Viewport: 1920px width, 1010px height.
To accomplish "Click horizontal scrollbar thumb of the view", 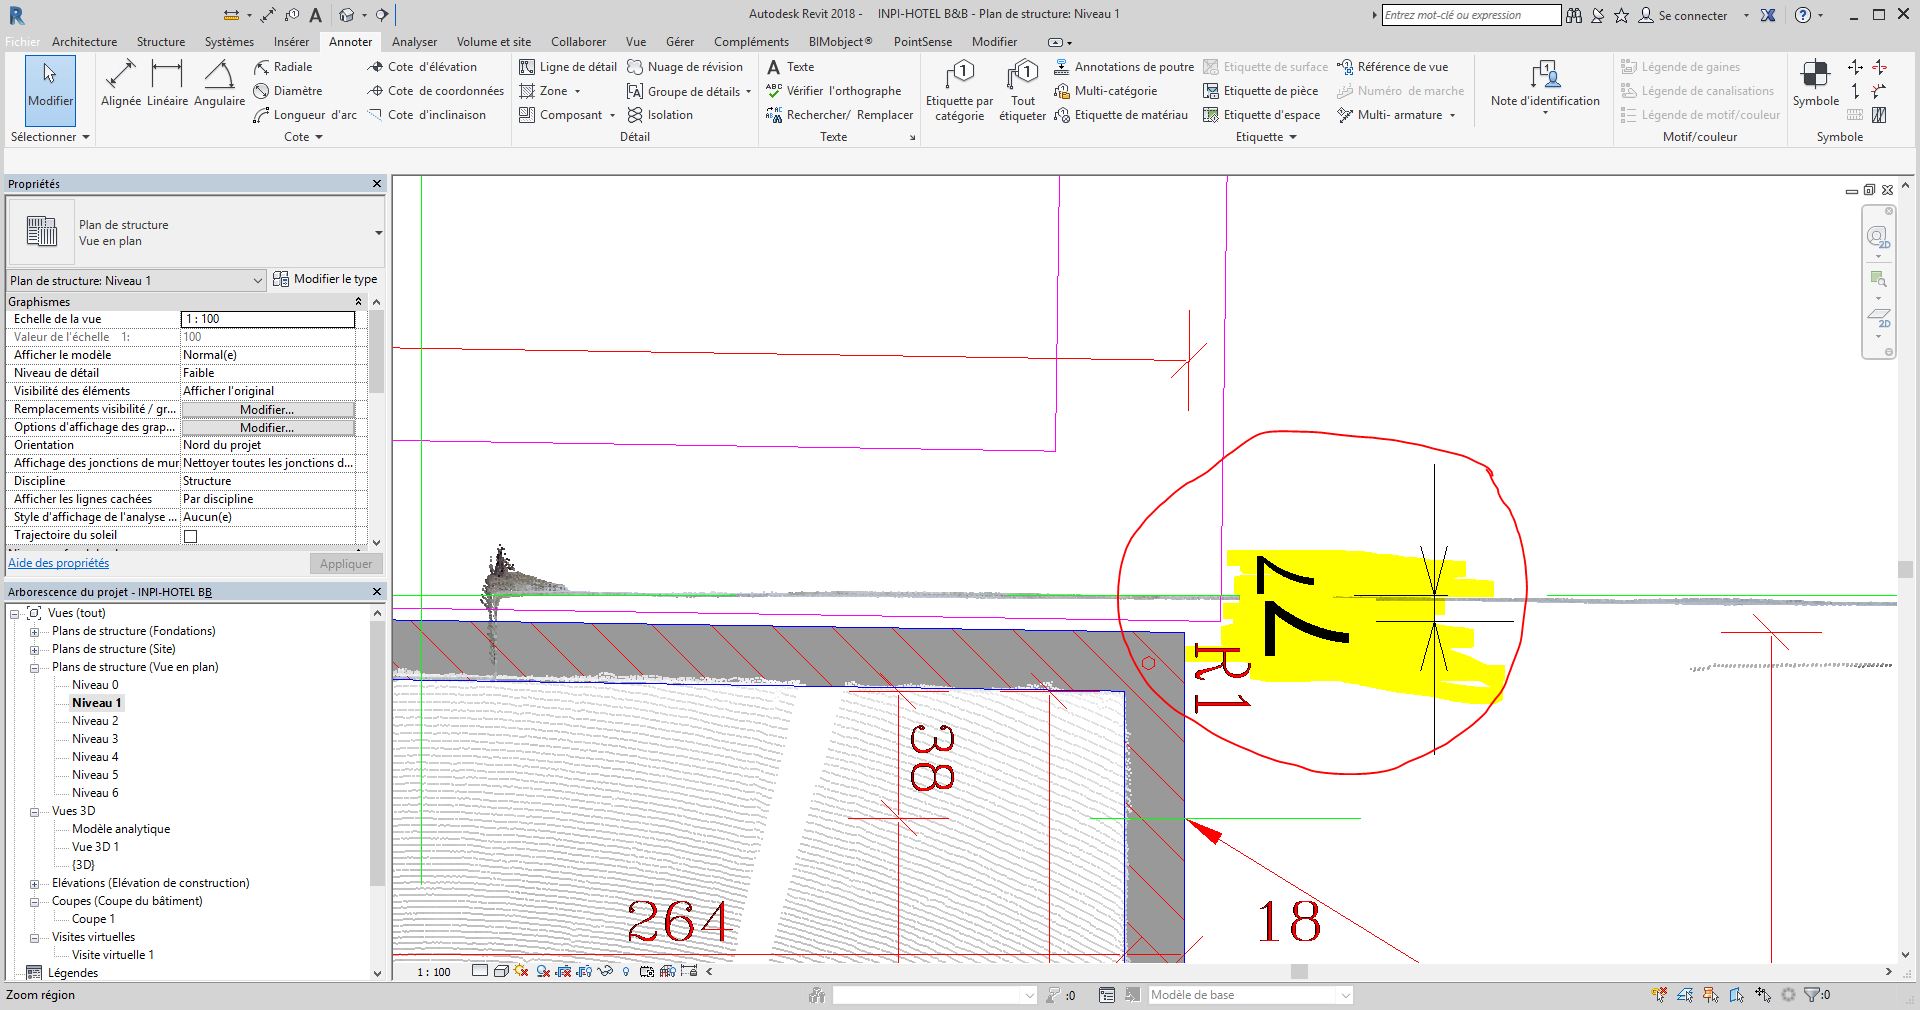I will pos(1299,971).
